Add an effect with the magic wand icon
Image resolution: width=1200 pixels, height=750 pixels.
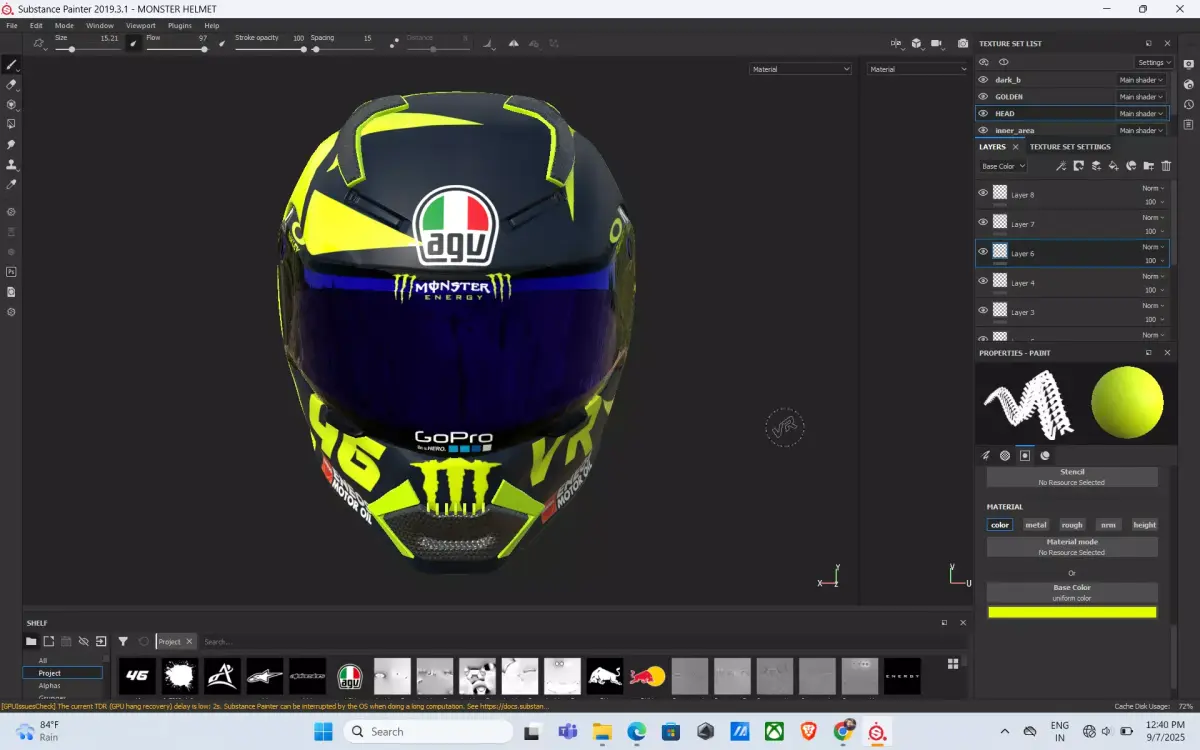click(1061, 166)
